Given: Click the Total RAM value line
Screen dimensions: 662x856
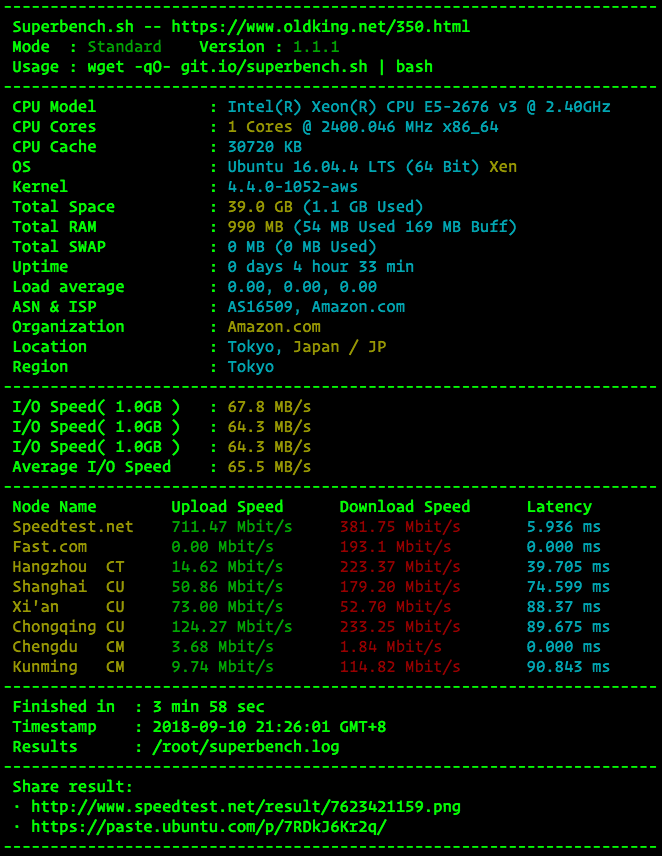Looking at the screenshot, I should pos(372,227).
